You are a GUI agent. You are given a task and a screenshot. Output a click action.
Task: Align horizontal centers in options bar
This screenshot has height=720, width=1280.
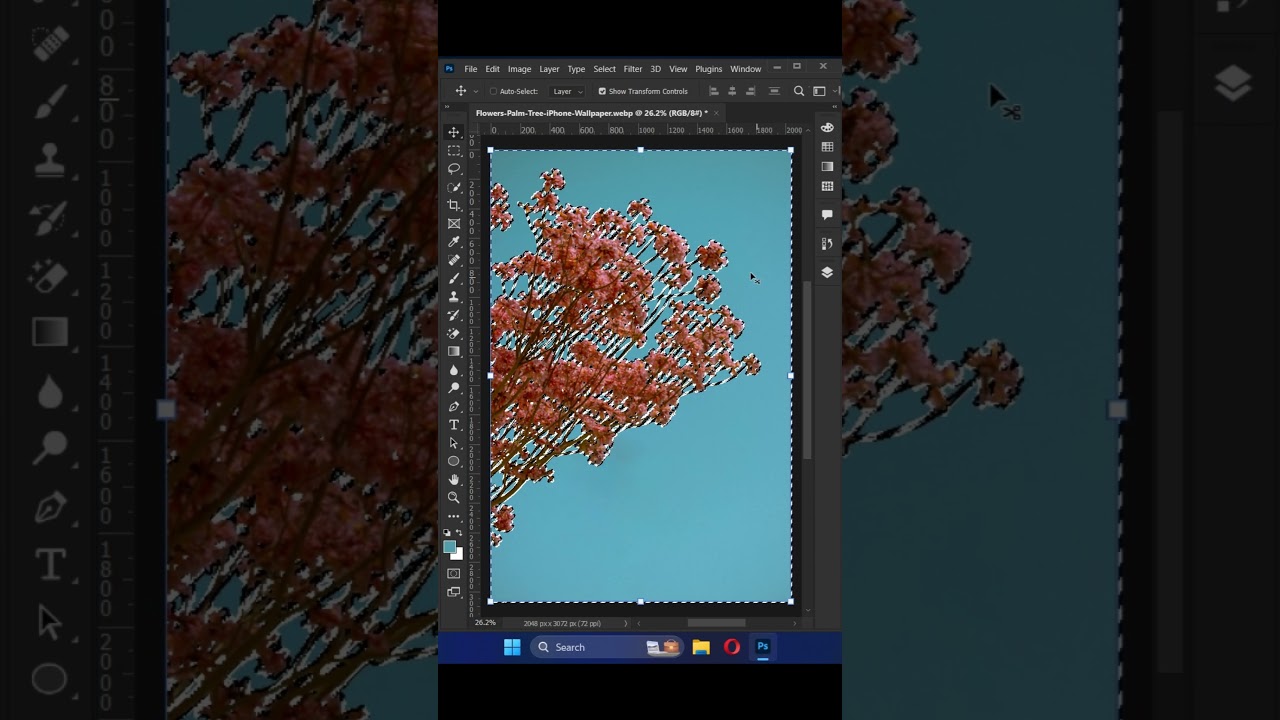(732, 91)
